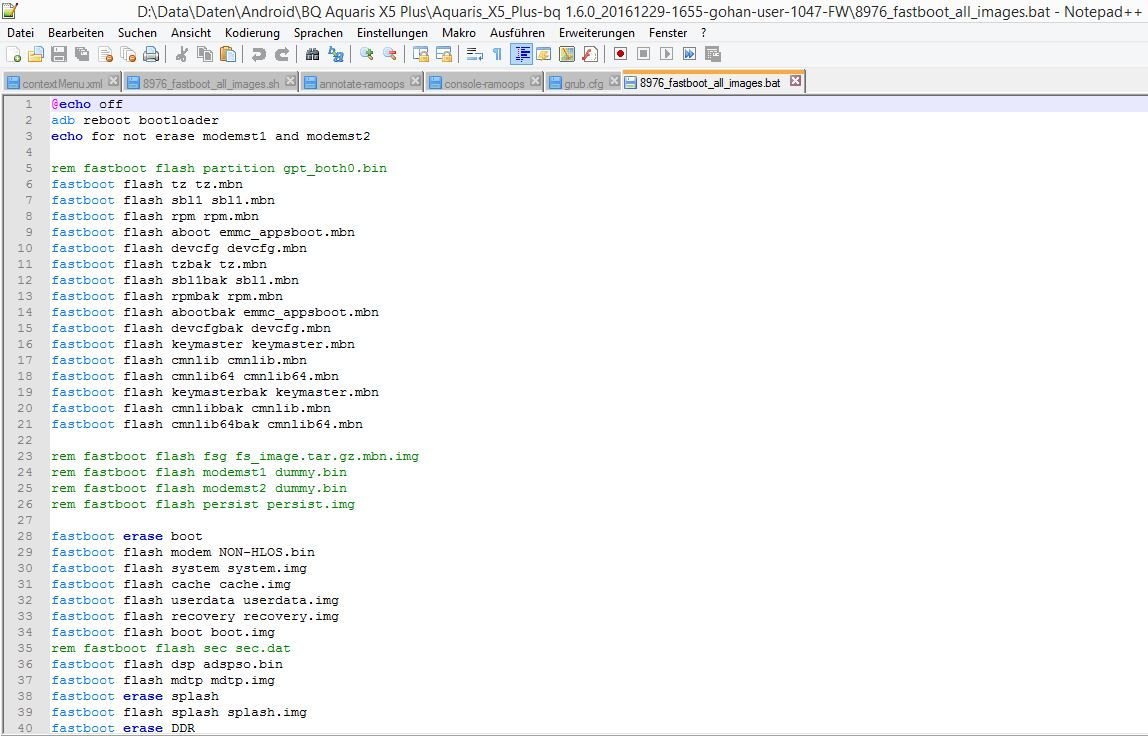Open the Makro menu

pyautogui.click(x=459, y=33)
